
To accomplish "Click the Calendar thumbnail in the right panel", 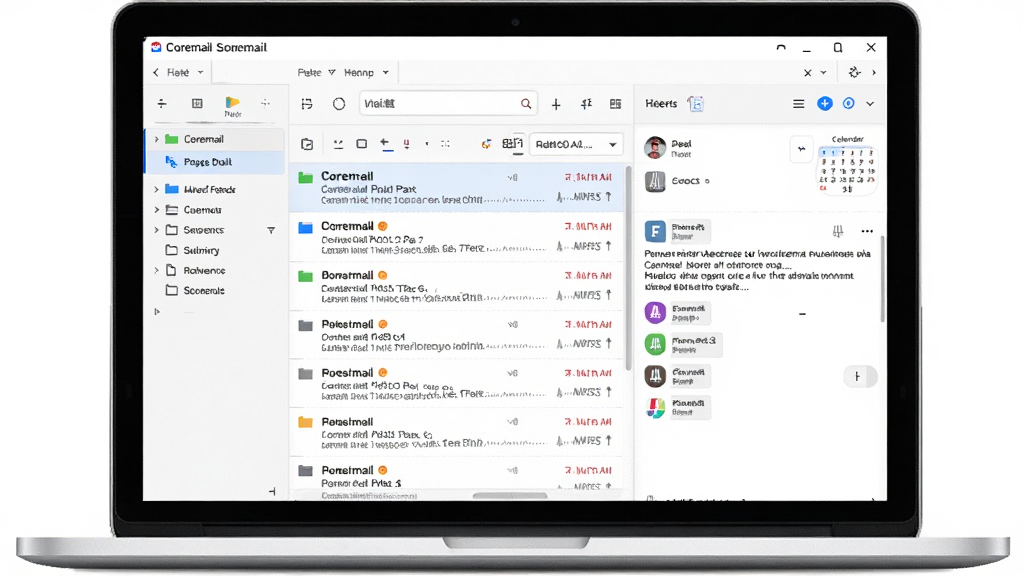I will (847, 167).
